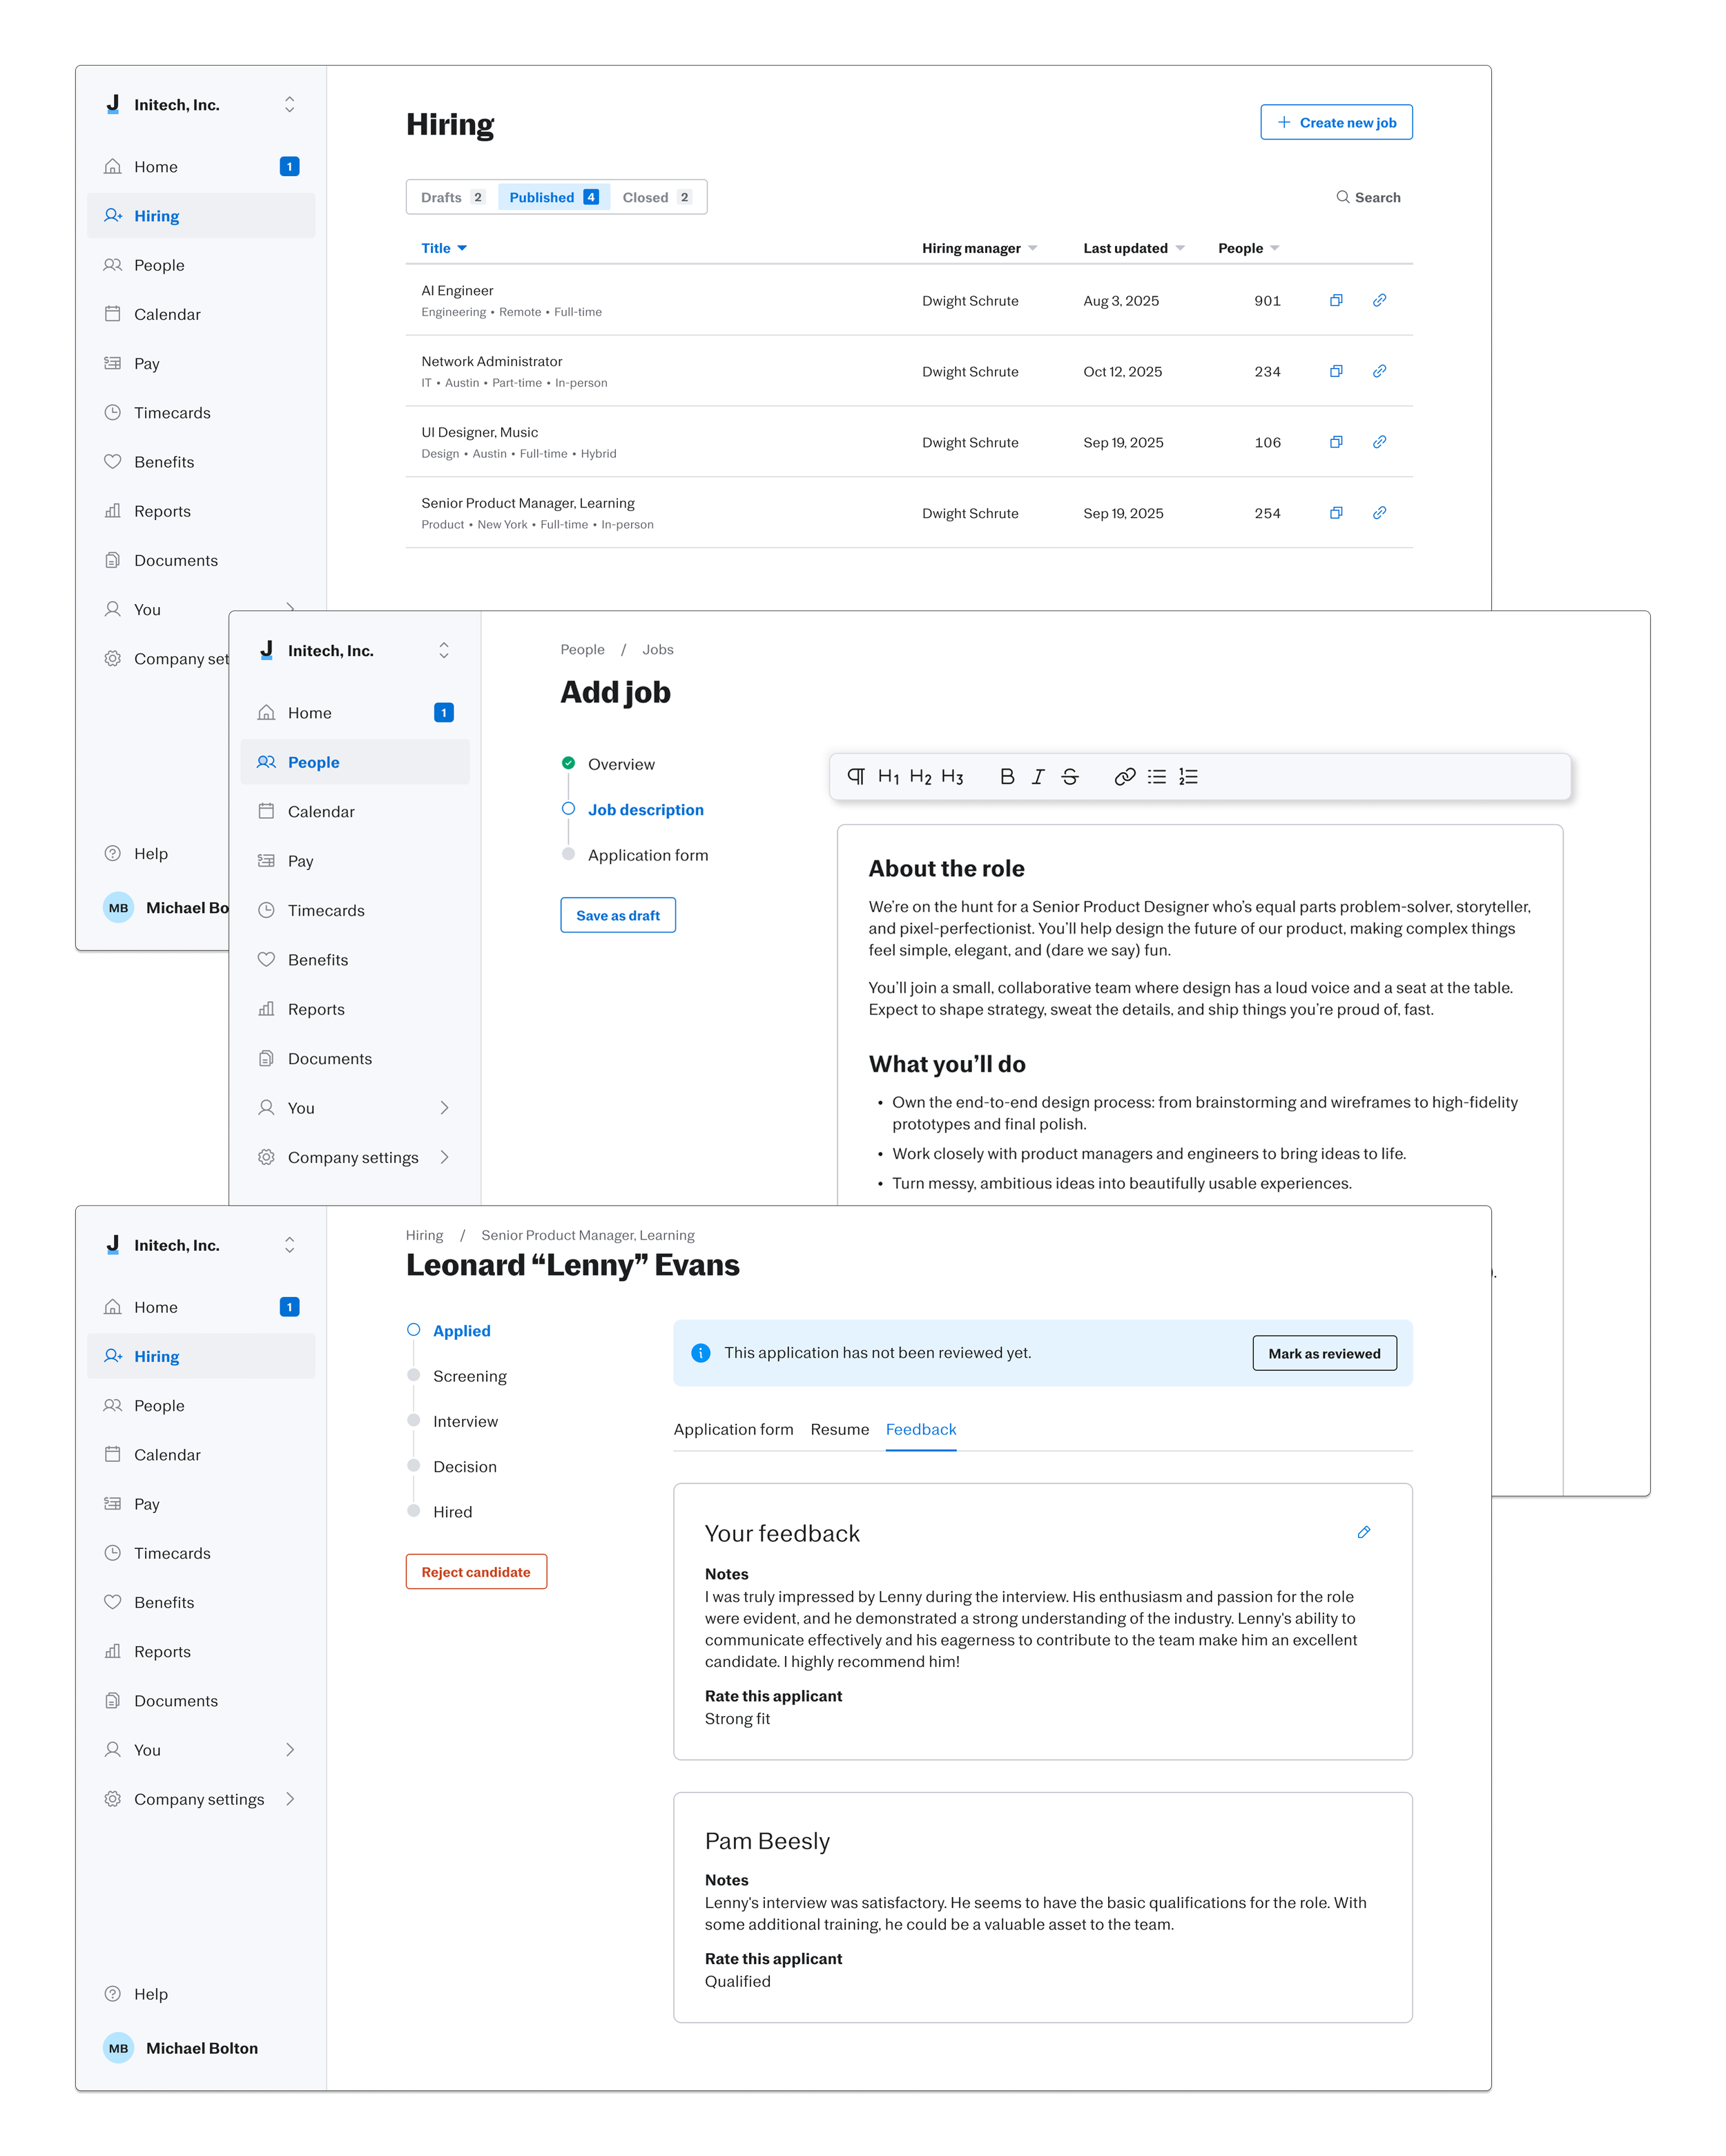Copy link for UI Designer, Music job
Viewport: 1726px width, 2156px height.
coord(1379,442)
